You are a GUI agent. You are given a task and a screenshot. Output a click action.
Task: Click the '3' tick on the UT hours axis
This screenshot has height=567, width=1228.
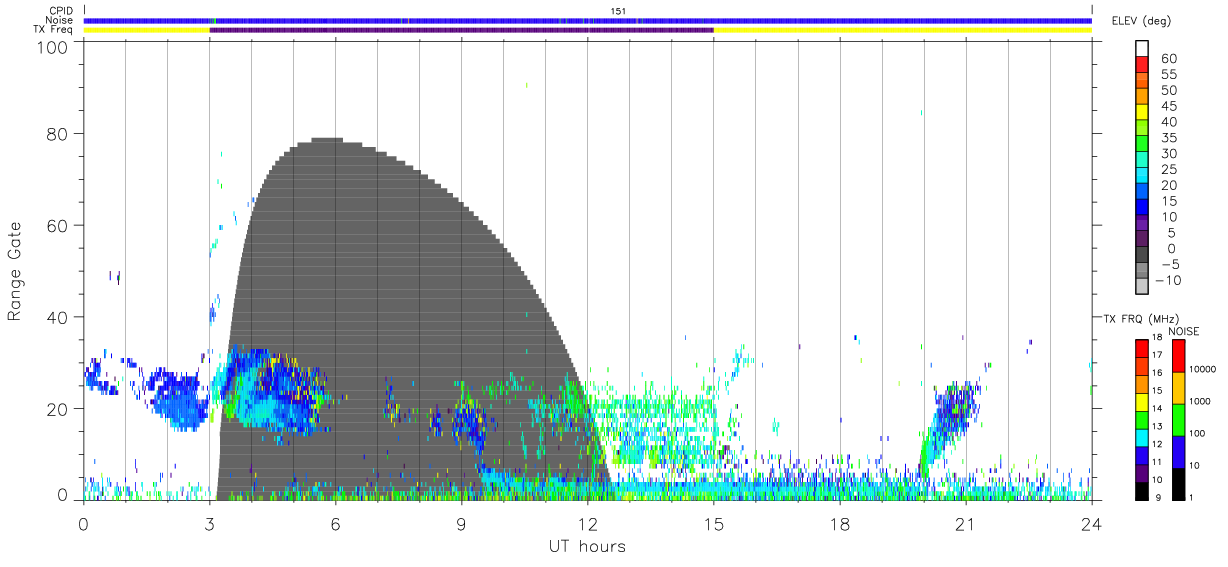[x=210, y=524]
